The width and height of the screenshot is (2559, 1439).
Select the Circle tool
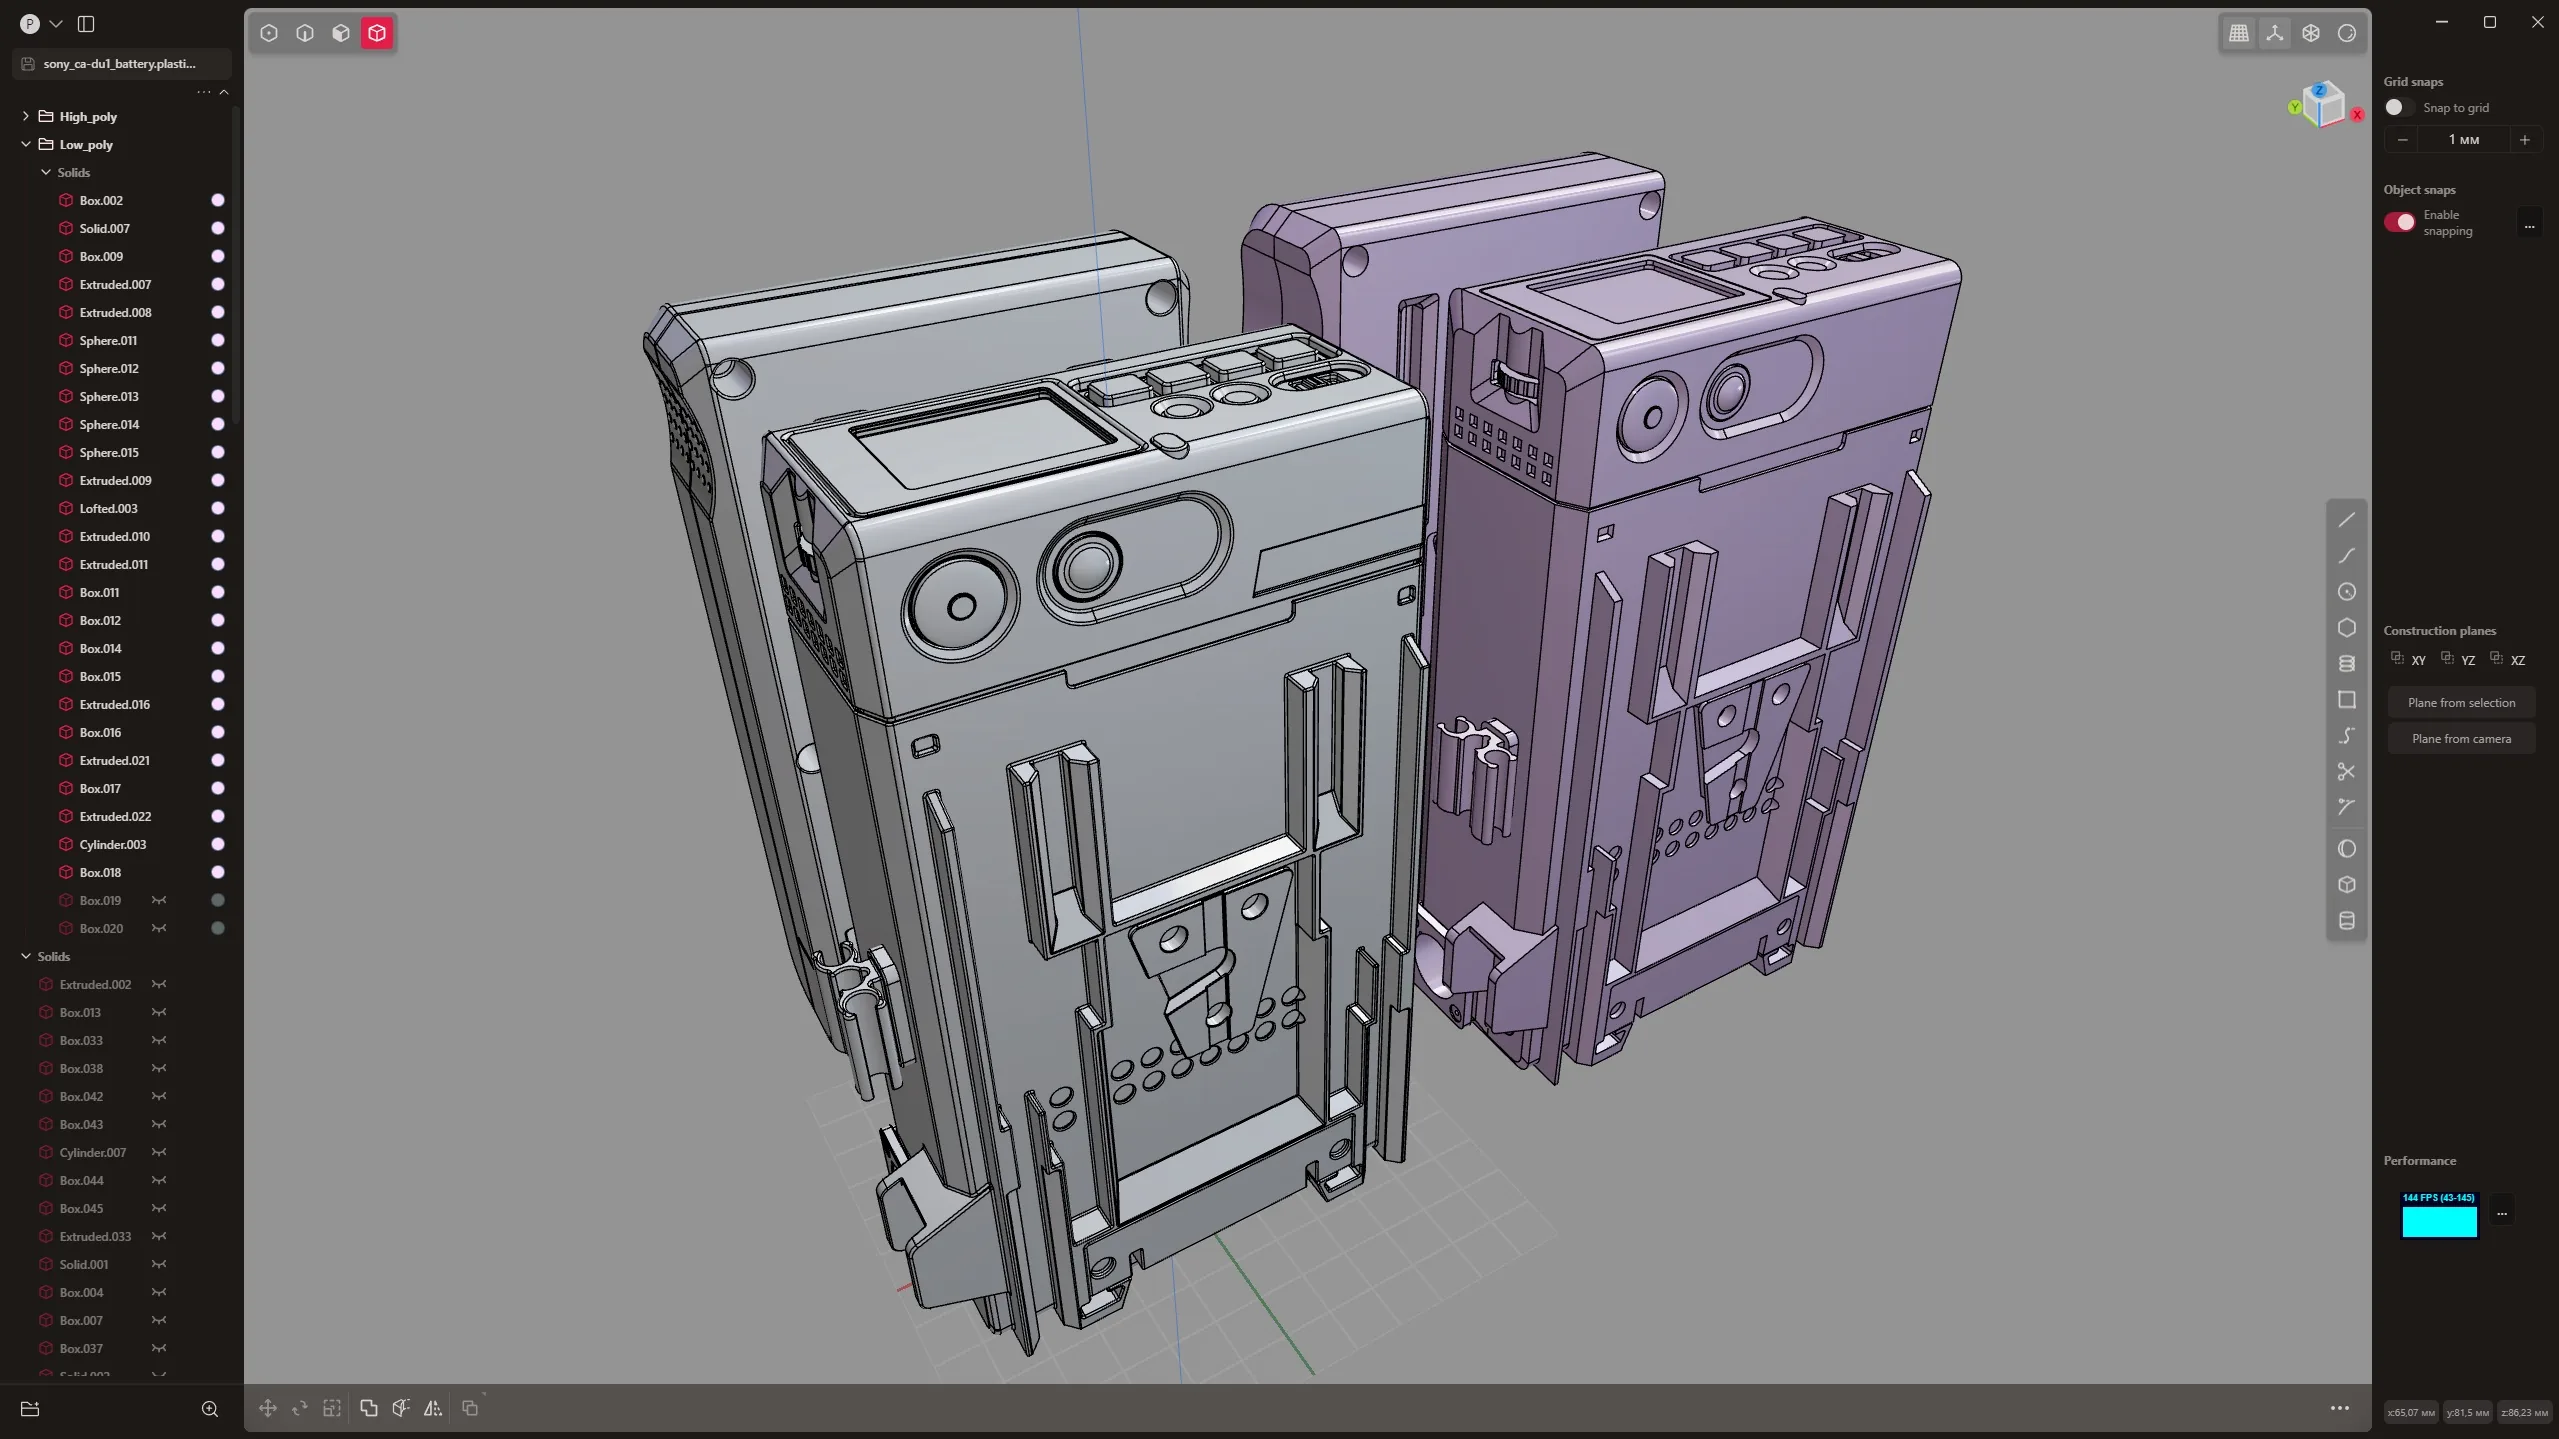pos(2347,592)
